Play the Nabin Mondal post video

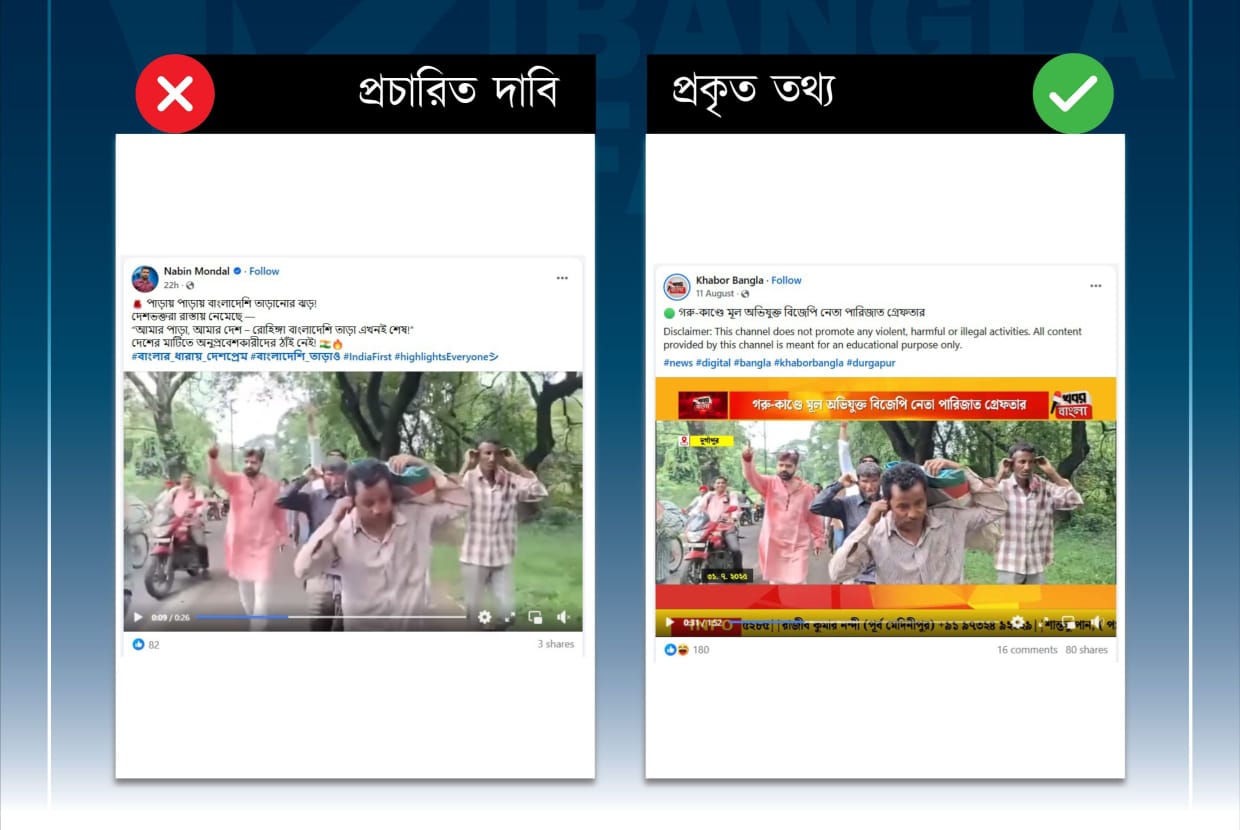[x=138, y=618]
